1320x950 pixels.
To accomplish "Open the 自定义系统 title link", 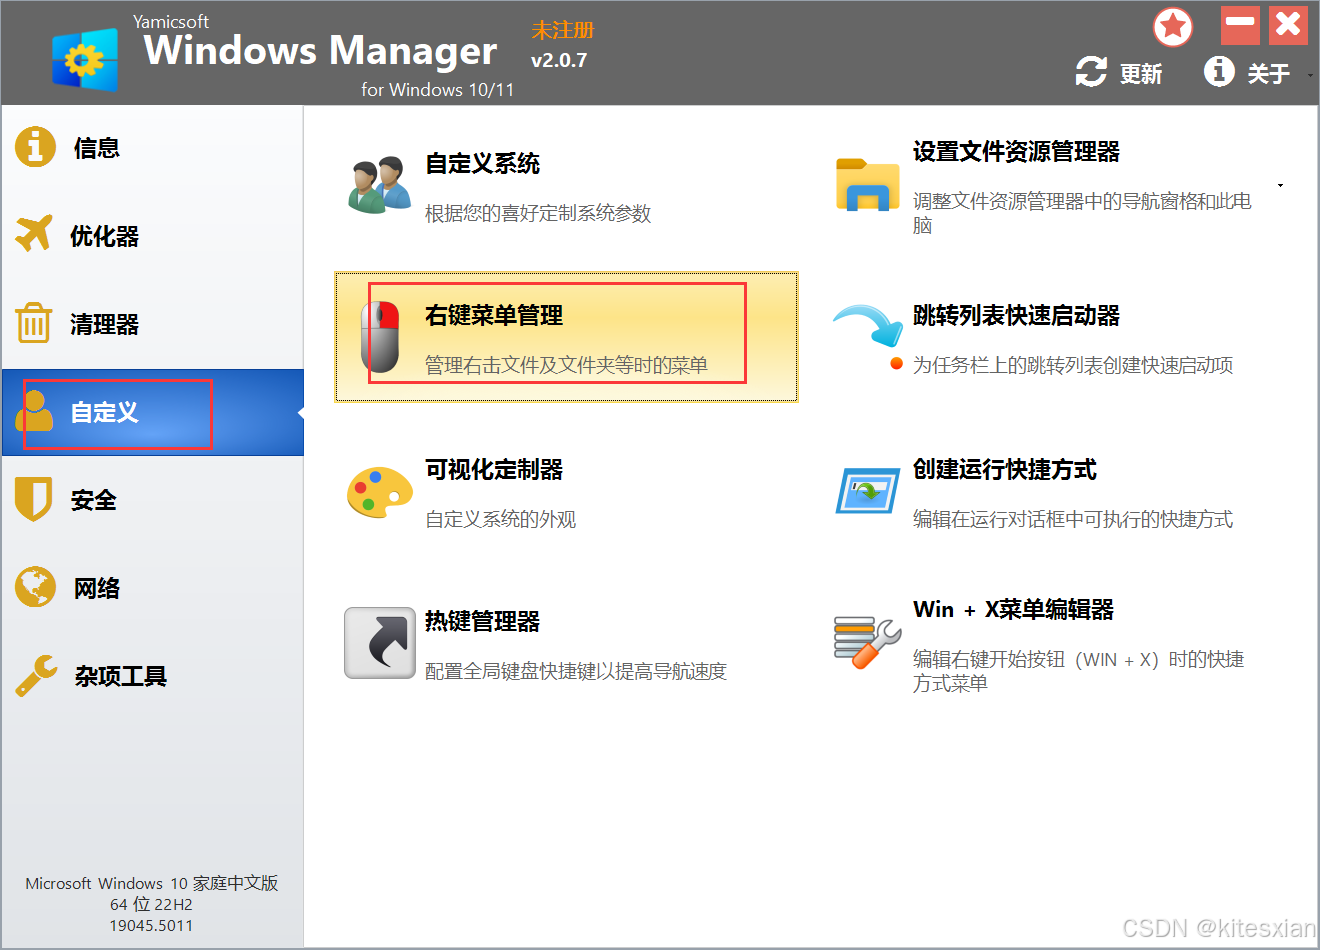I will (482, 163).
